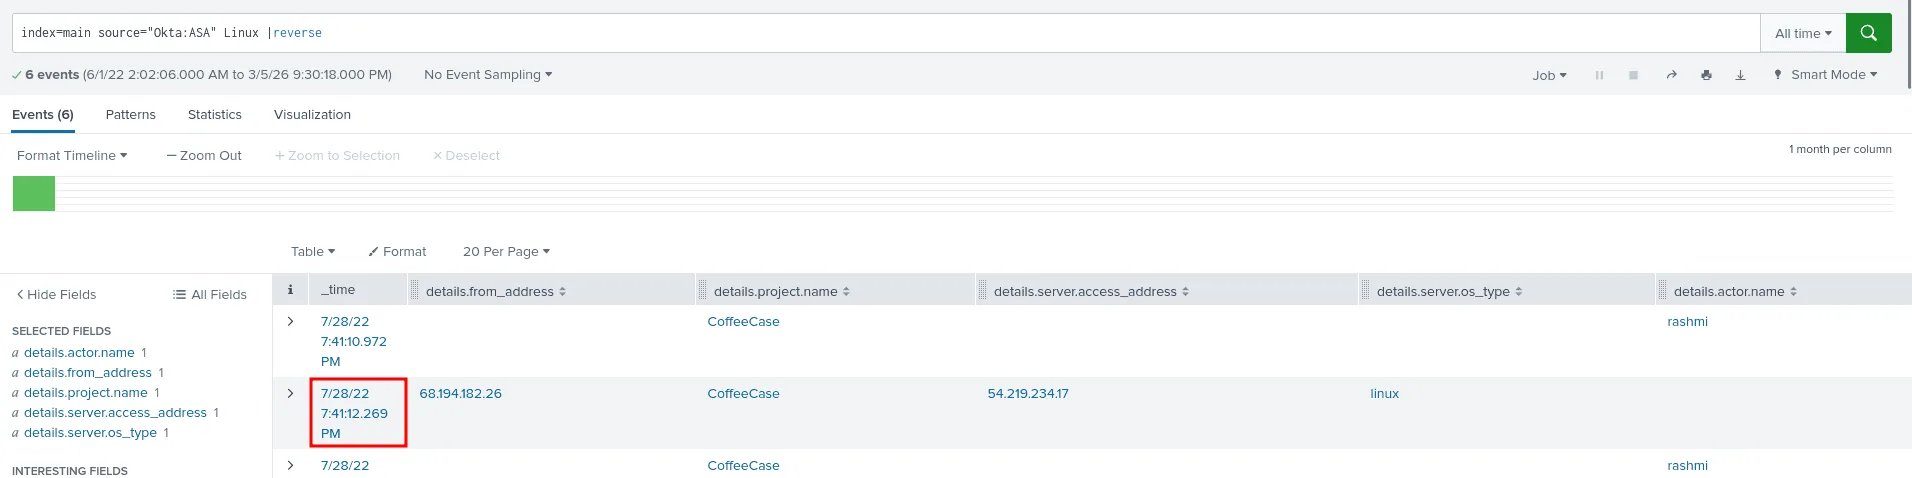Screen dimensions: 1912x478
Task: Select the green timeline bar
Action: pyautogui.click(x=34, y=193)
